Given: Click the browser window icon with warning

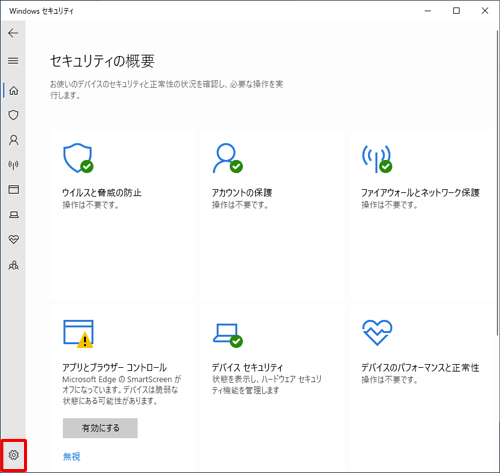Looking at the screenshot, I should coord(78,334).
